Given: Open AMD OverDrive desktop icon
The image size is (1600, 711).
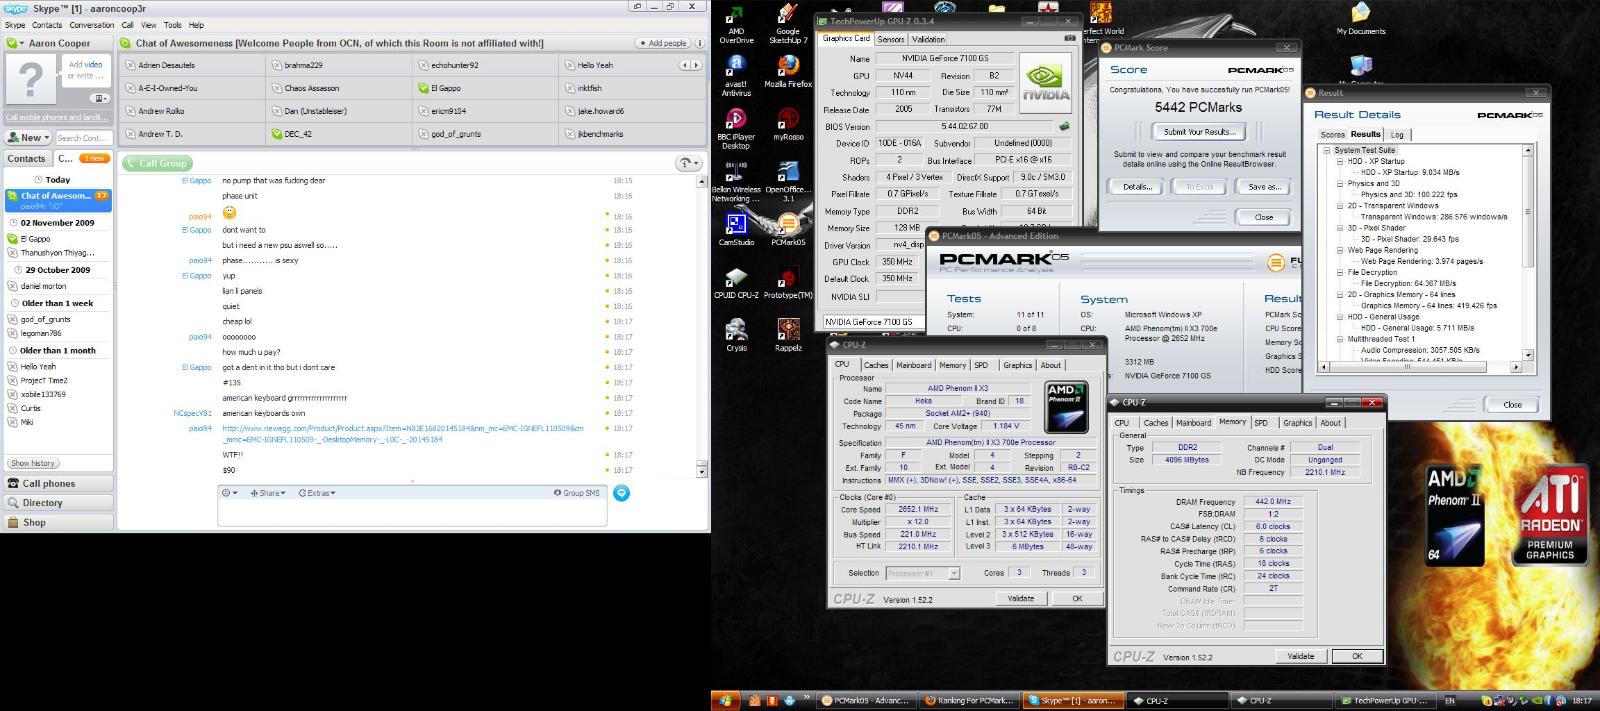Looking at the screenshot, I should 736,24.
